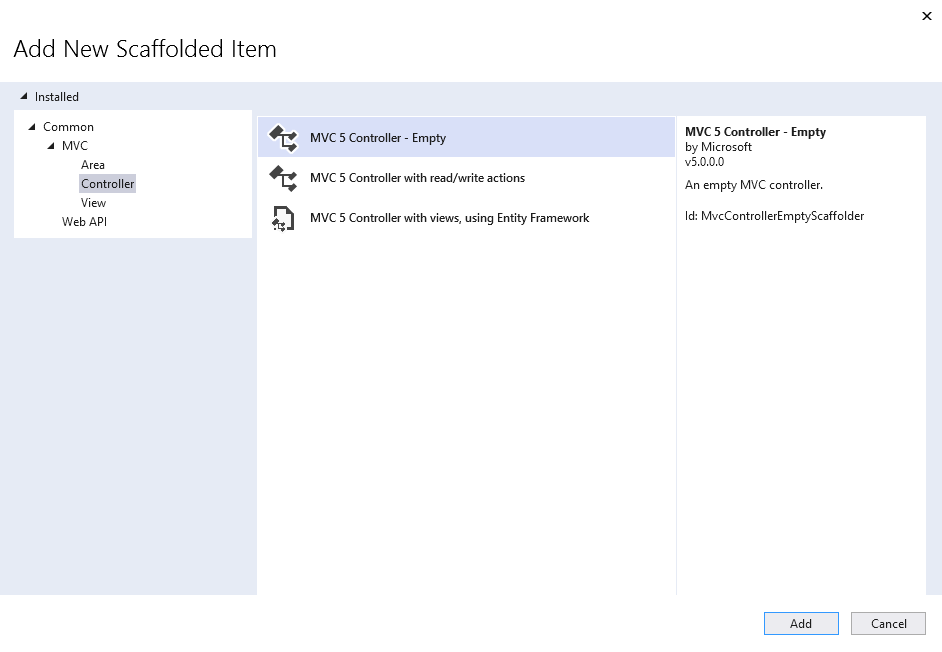The width and height of the screenshot is (942, 652).
Task: Select Web API tree item
Action: pyautogui.click(x=84, y=222)
